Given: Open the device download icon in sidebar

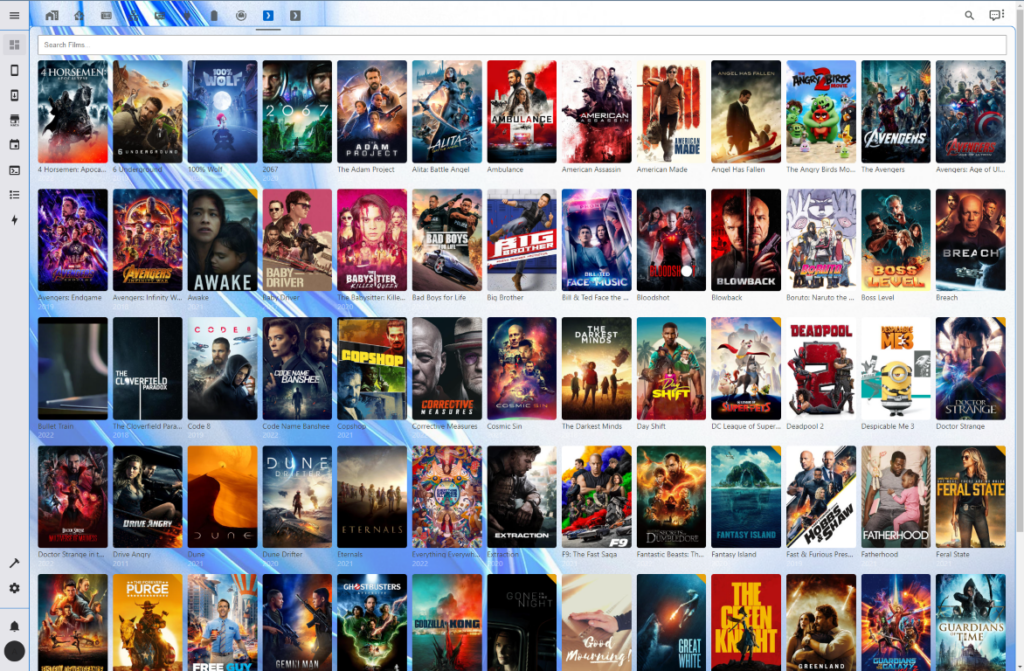Looking at the screenshot, I should (x=14, y=95).
